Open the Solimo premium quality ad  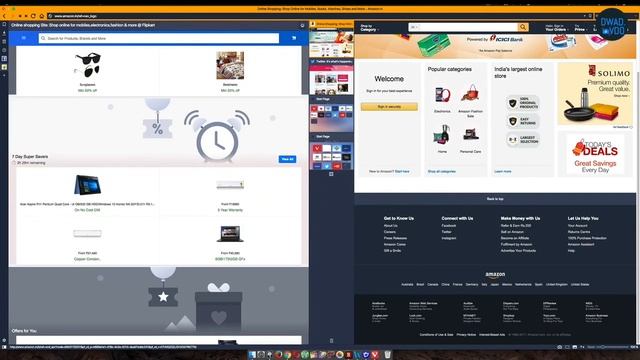(595, 93)
